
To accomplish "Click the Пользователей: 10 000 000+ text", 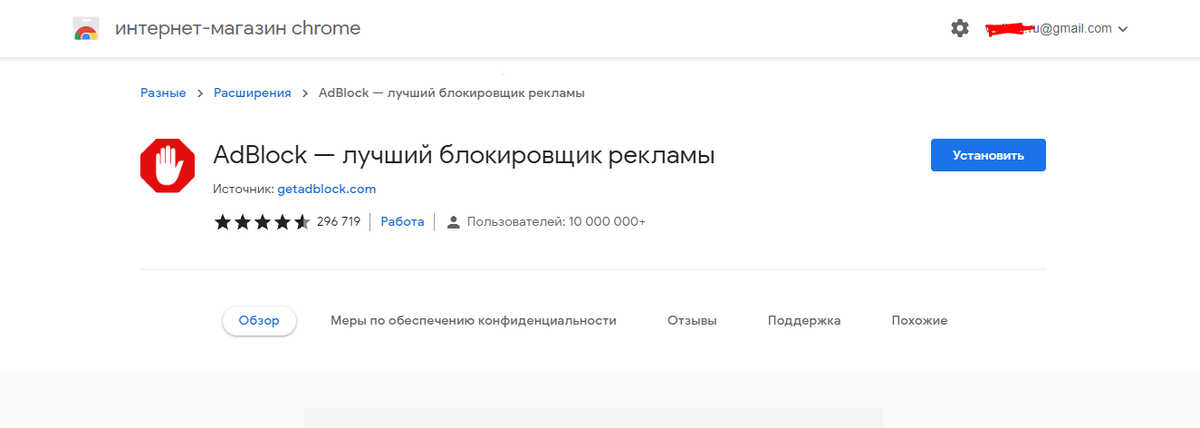I will coord(556,222).
